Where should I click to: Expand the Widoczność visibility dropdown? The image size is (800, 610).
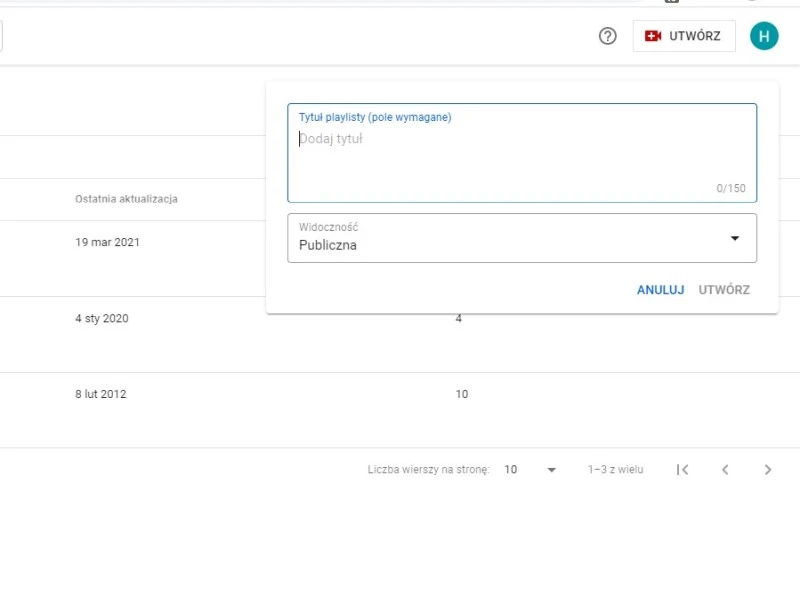point(521,238)
